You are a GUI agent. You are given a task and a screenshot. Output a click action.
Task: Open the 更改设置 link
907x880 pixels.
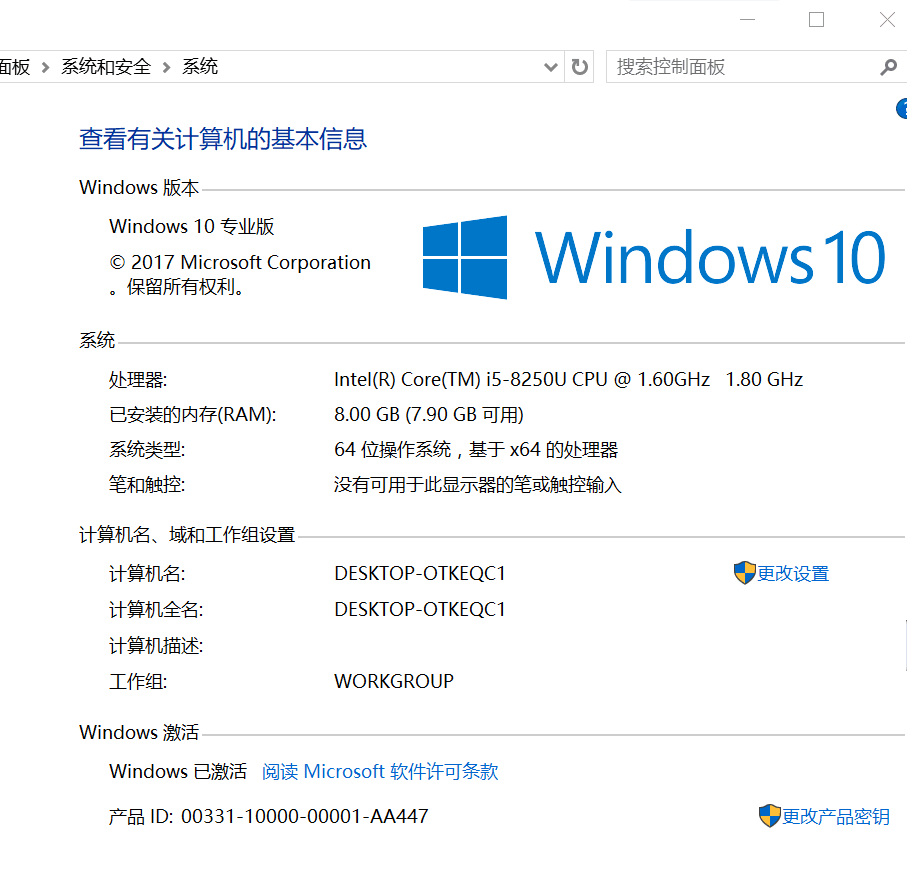coord(793,574)
